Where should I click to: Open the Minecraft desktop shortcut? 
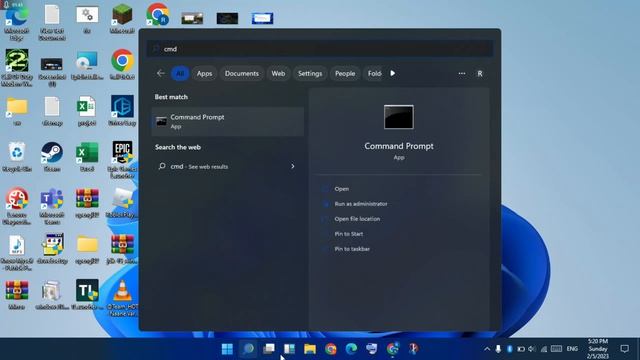(122, 18)
